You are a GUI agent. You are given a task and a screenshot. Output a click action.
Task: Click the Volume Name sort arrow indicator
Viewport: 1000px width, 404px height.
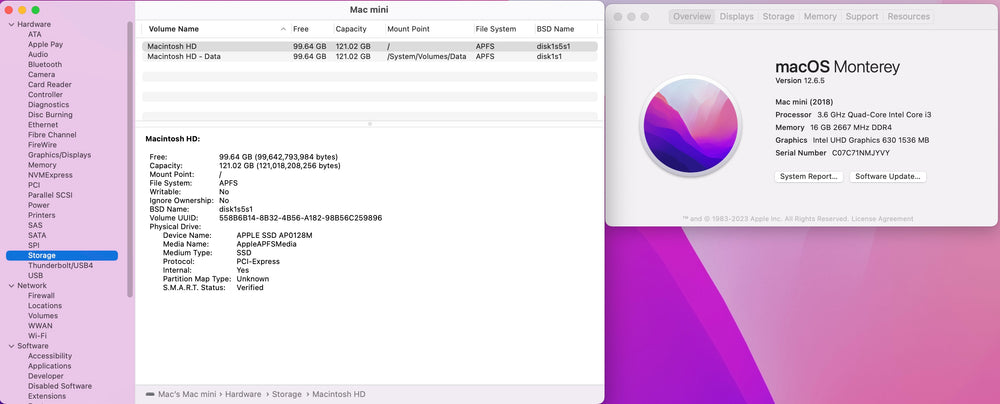284,30
